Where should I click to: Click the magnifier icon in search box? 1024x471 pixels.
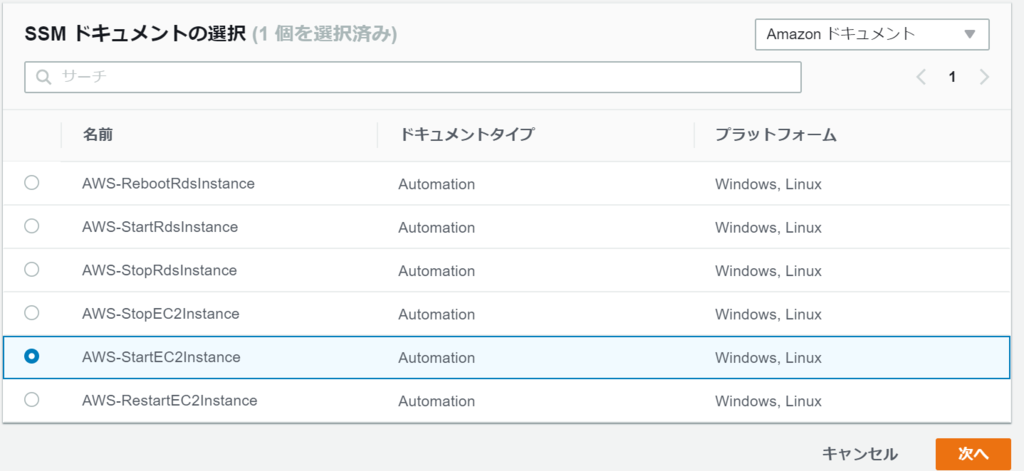click(43, 77)
